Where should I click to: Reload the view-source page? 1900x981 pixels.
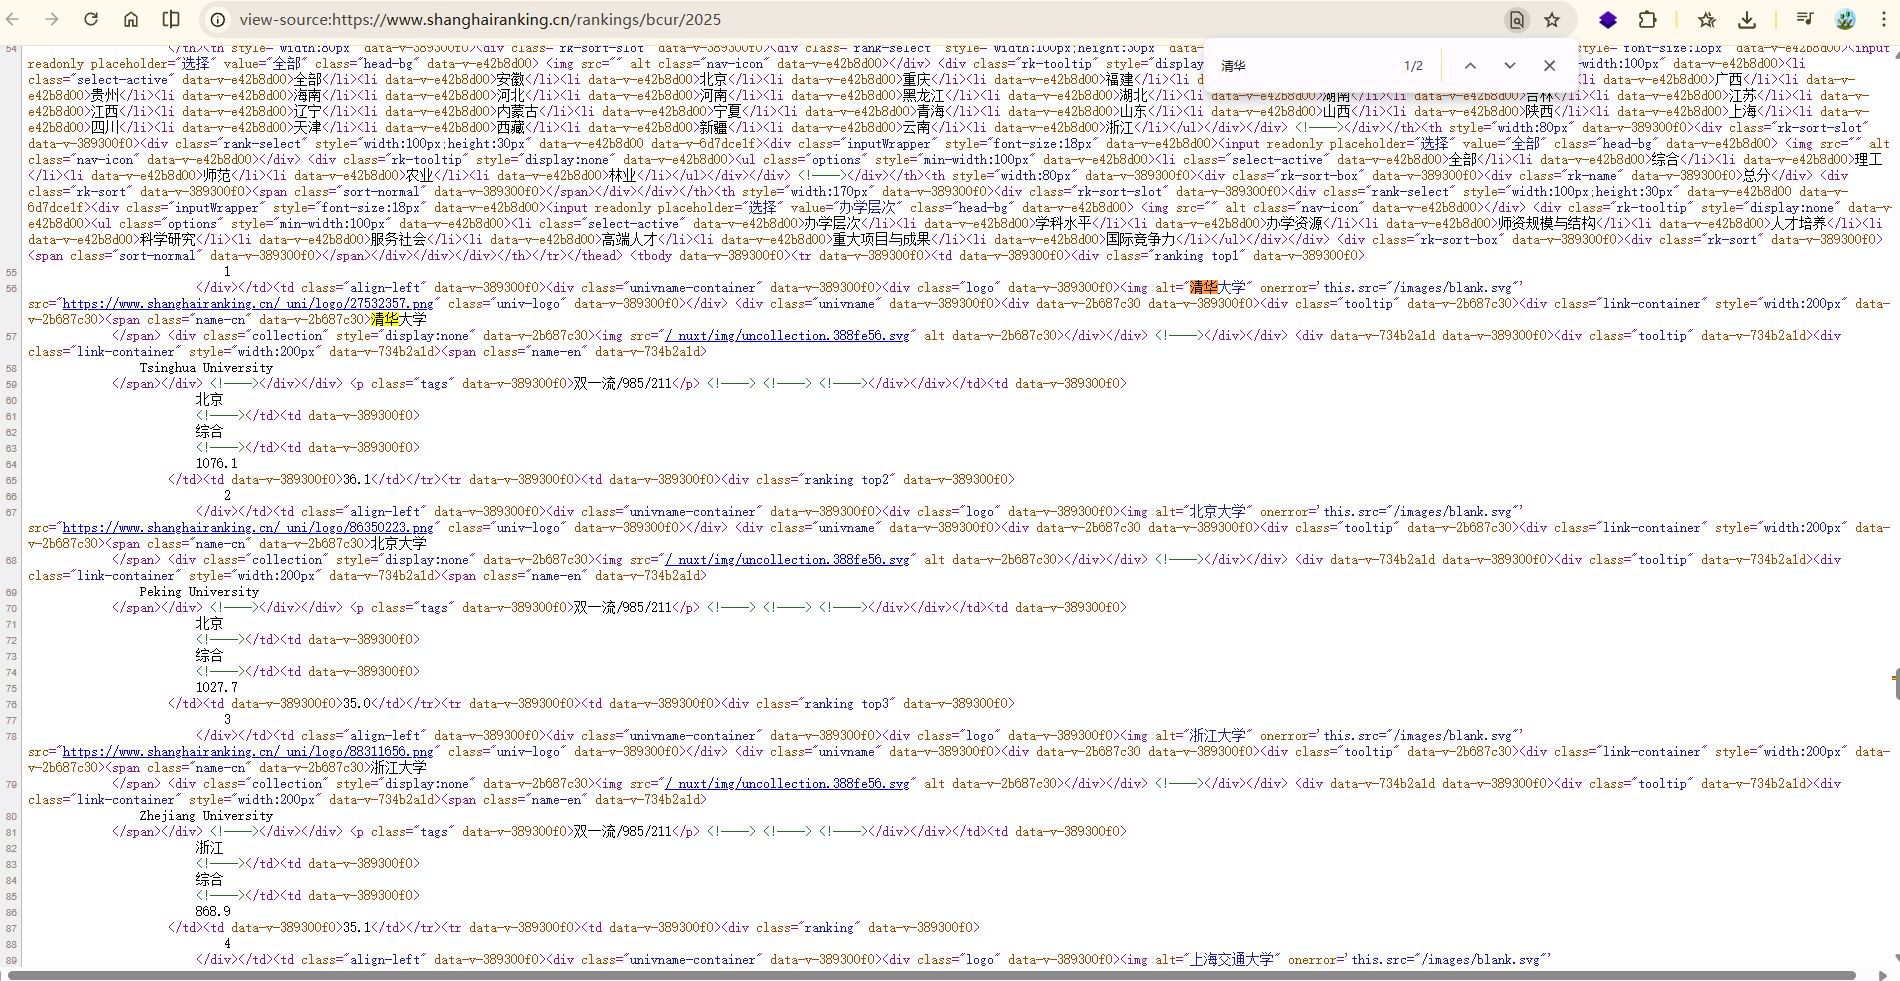click(91, 19)
